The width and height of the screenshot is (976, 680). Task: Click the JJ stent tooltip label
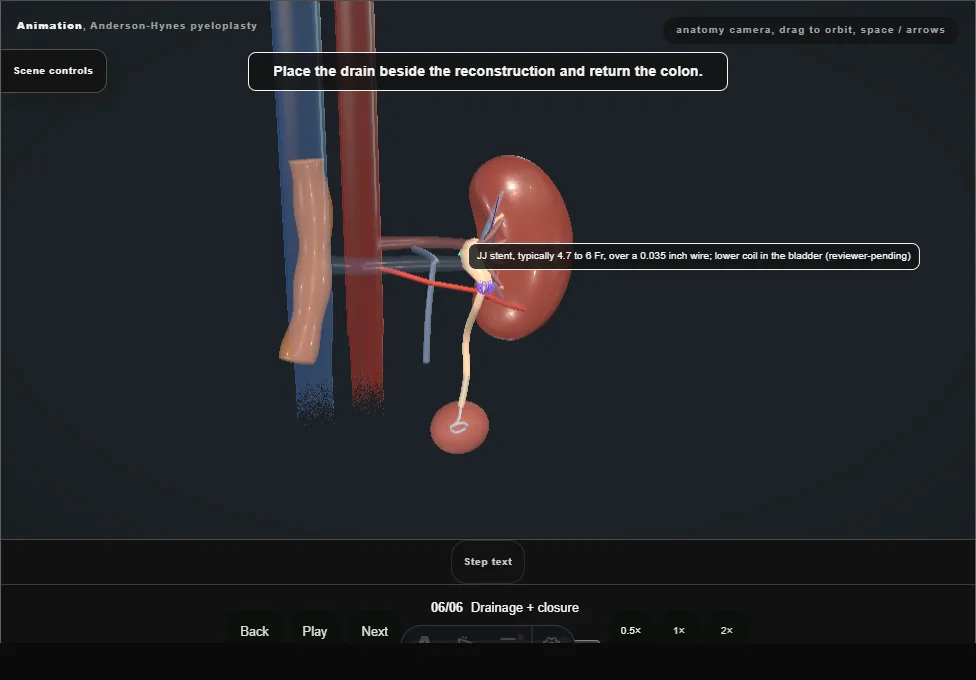(x=694, y=256)
